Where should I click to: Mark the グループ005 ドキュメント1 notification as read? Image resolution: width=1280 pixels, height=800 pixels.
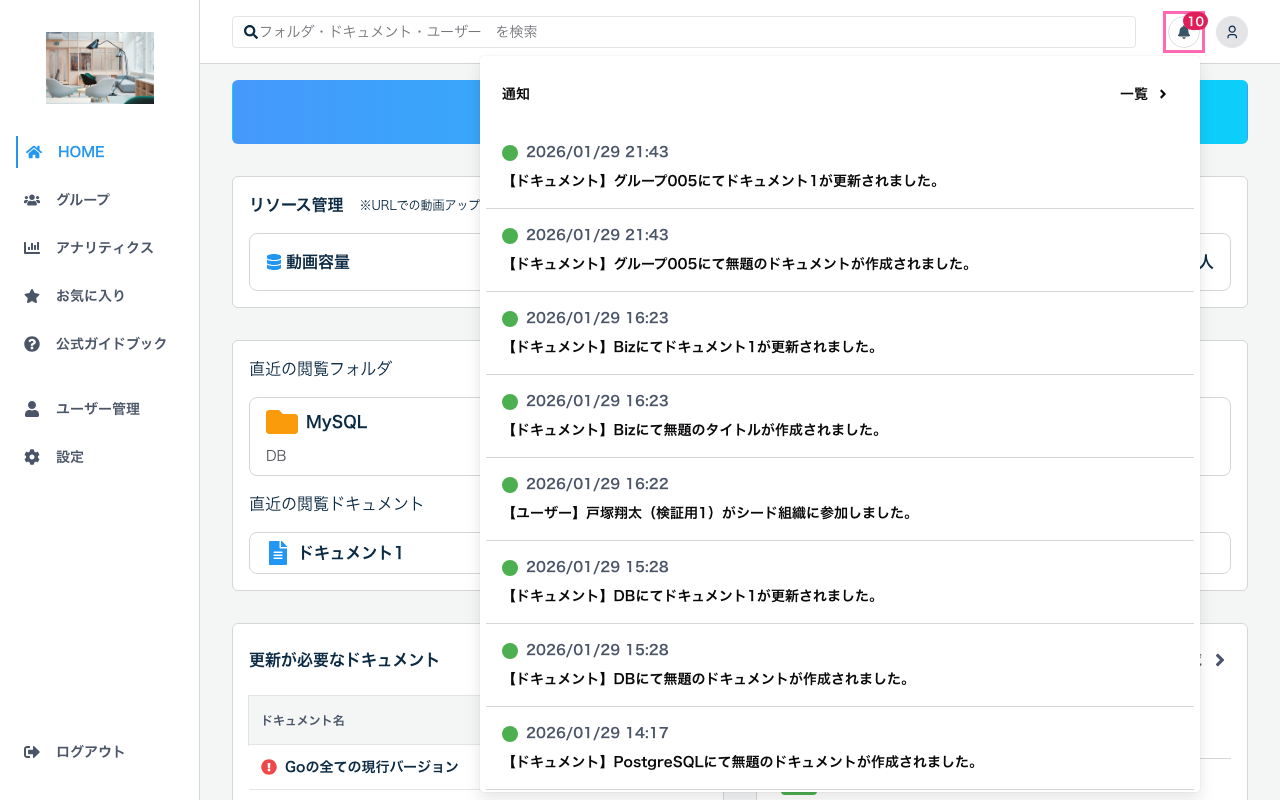click(x=510, y=152)
